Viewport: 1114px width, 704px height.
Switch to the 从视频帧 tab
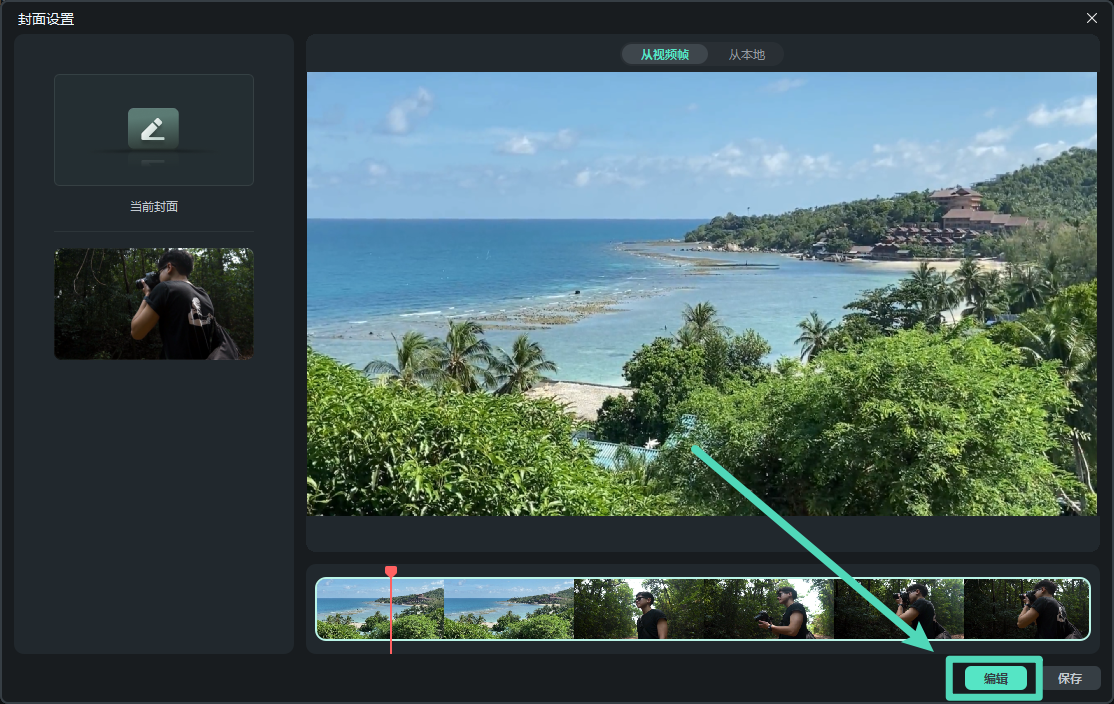[664, 55]
